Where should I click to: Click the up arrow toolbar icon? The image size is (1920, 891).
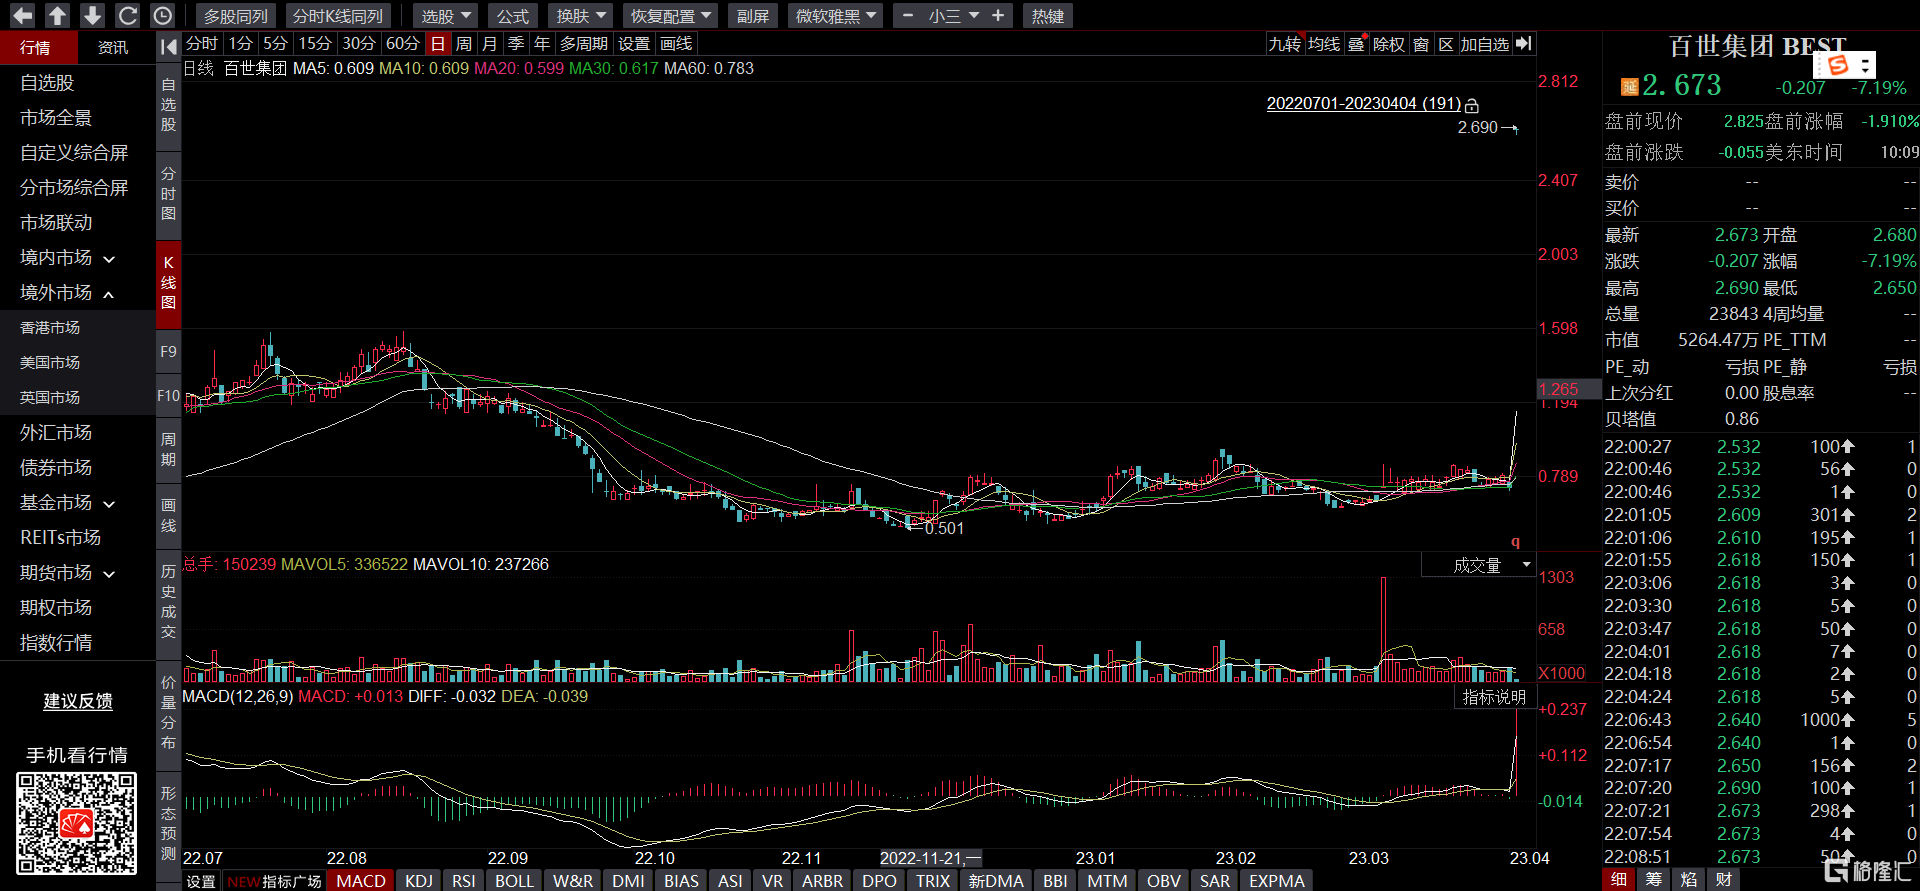pyautogui.click(x=57, y=15)
